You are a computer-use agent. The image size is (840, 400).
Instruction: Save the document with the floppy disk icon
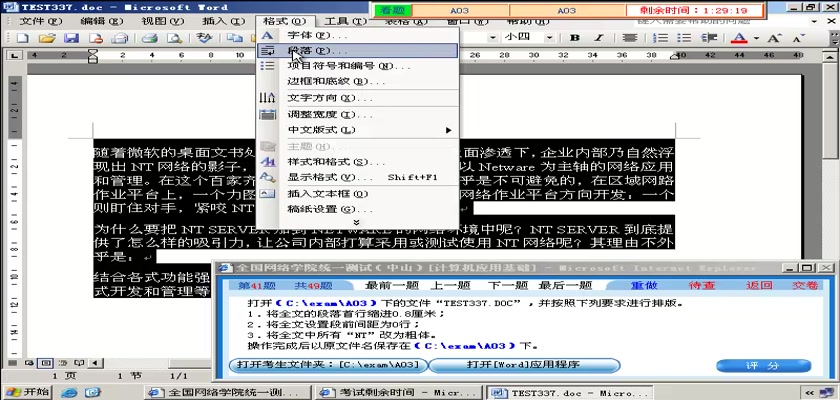[x=71, y=38]
